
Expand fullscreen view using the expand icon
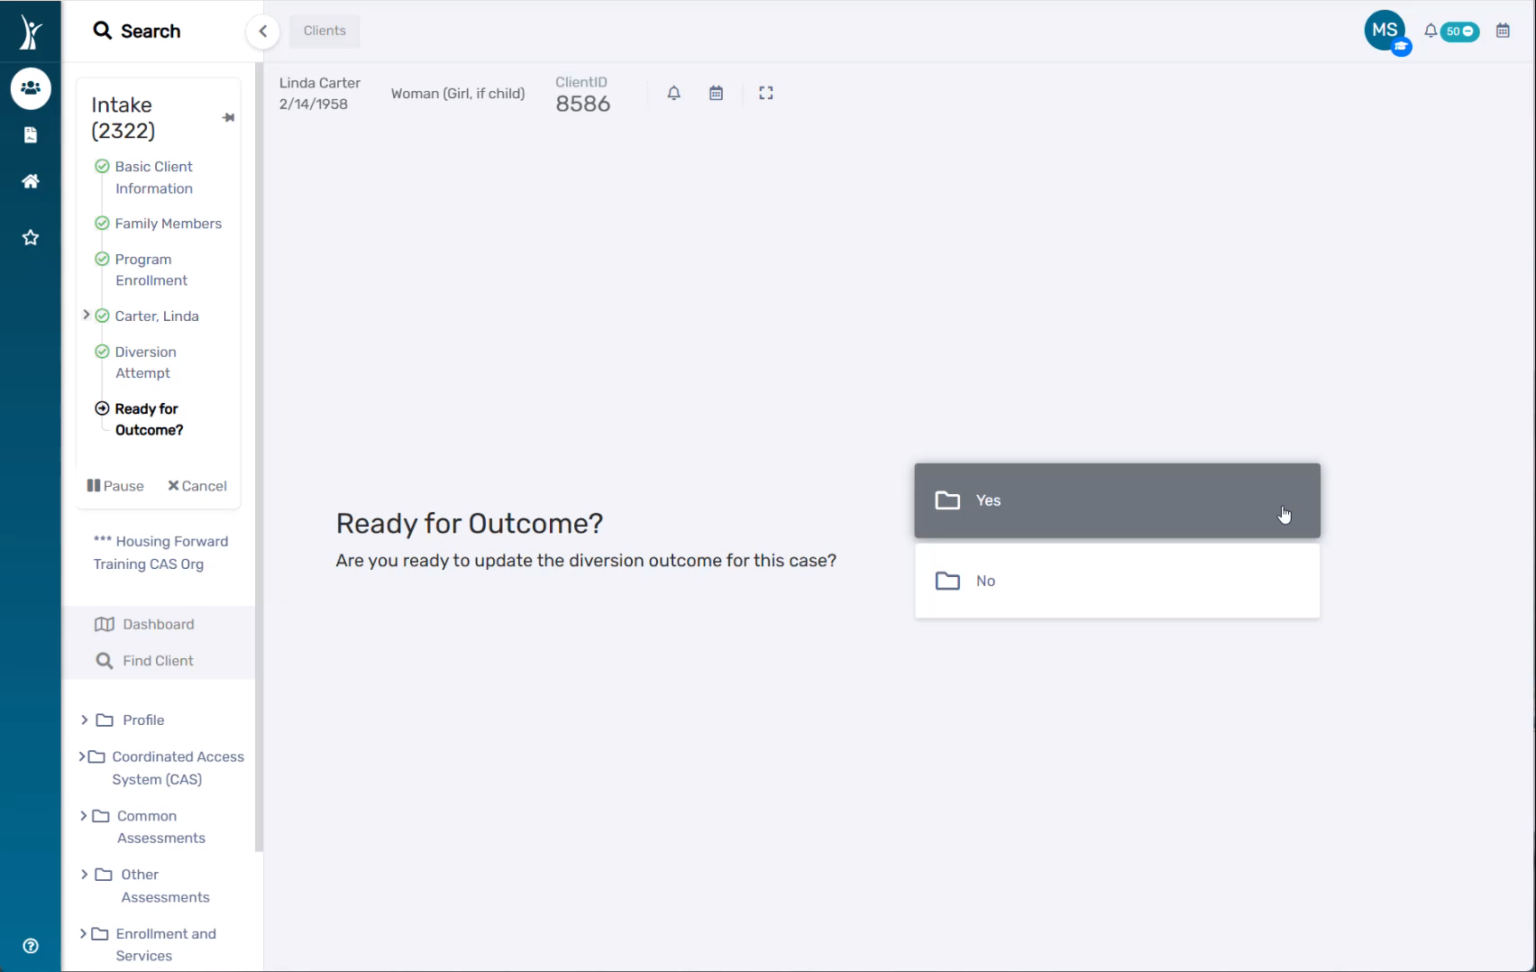click(766, 93)
